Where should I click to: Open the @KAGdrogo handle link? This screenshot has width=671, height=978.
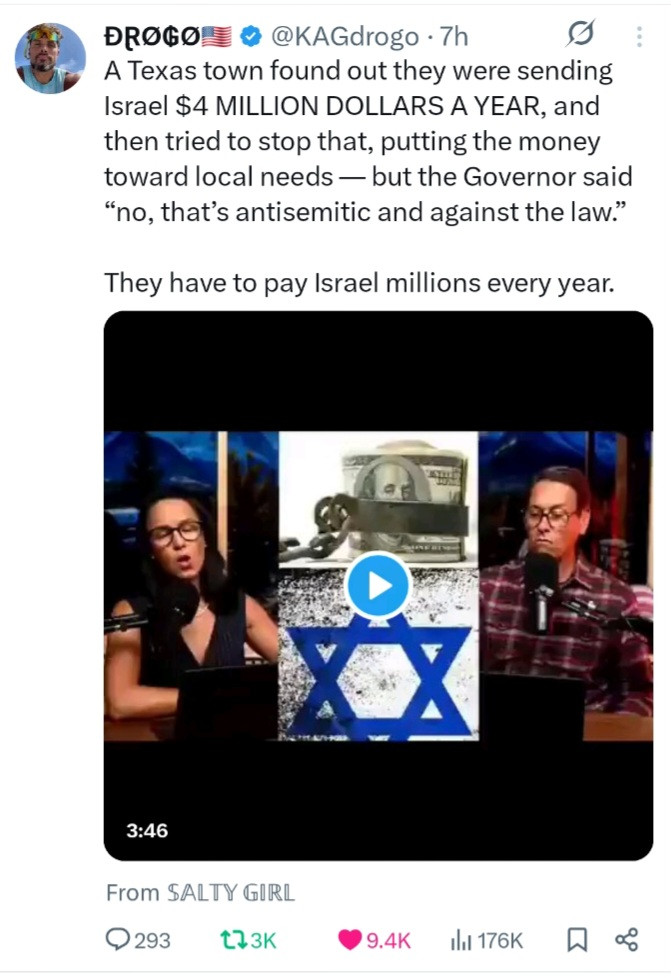coord(345,37)
